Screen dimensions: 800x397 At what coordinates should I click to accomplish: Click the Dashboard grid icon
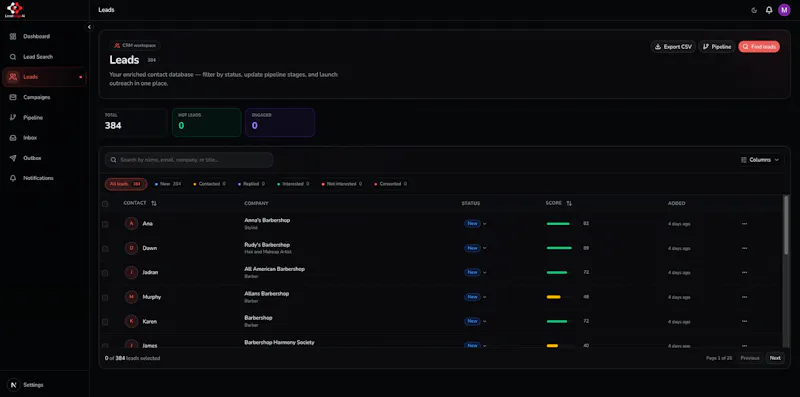13,36
